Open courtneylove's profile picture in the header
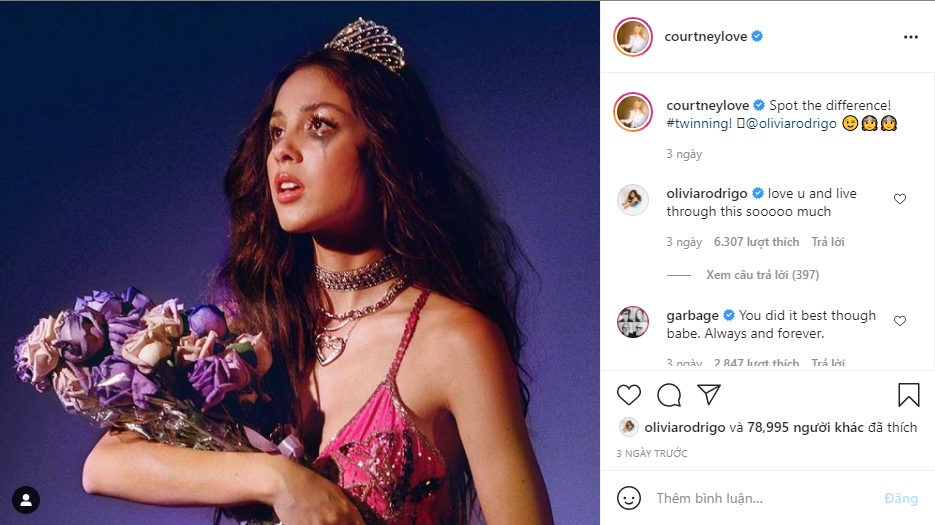 pyautogui.click(x=632, y=37)
